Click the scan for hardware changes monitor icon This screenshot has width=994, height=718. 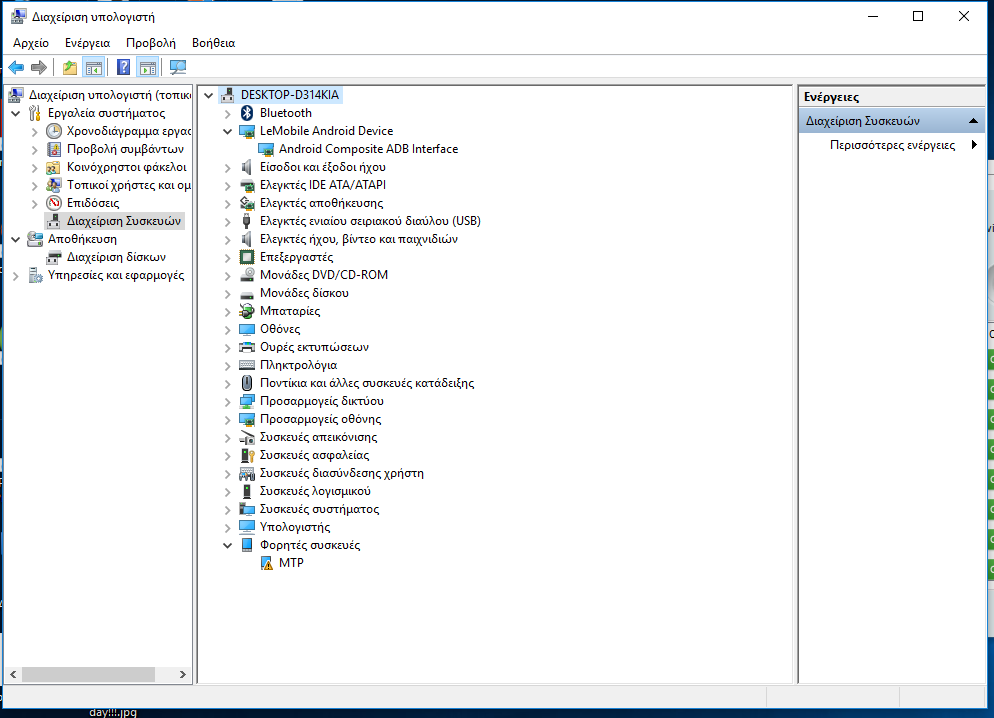pyautogui.click(x=178, y=67)
